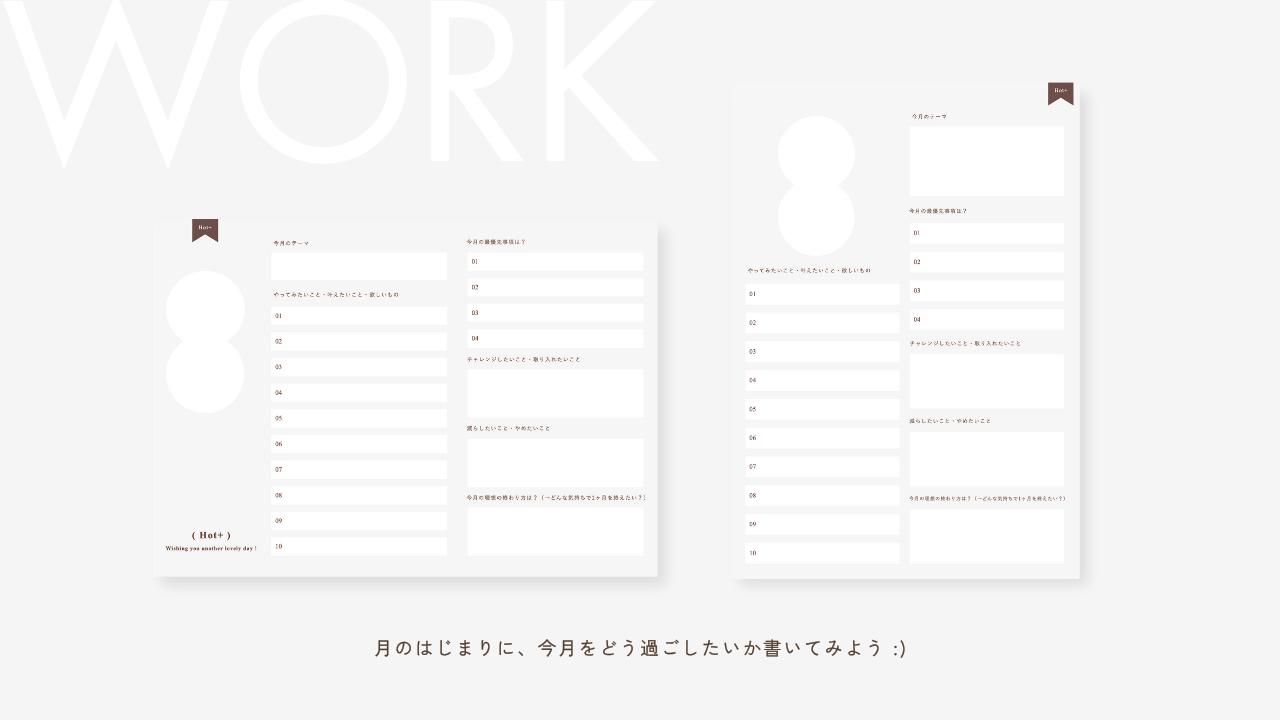
Task: Select wish list row 10 on the landscape planner
Action: 359,547
